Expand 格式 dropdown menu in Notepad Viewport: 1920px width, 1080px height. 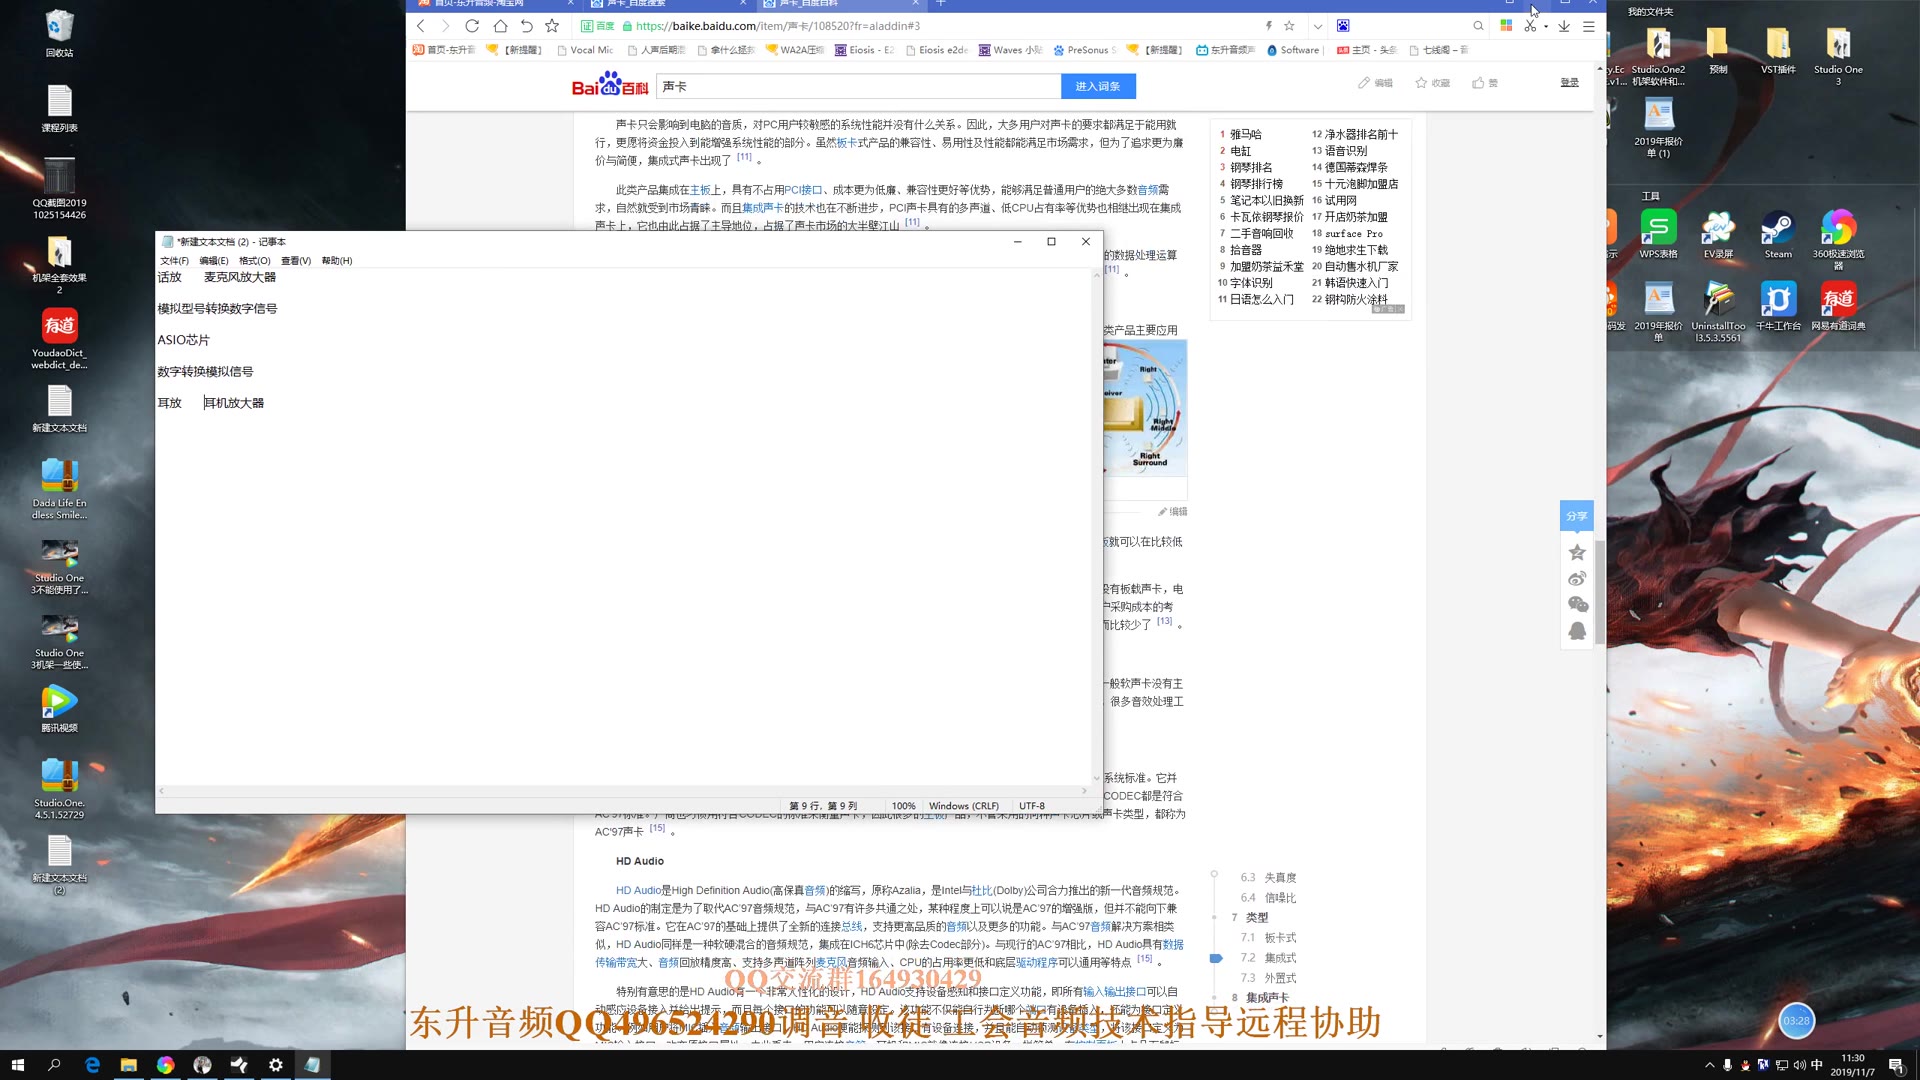pyautogui.click(x=253, y=258)
